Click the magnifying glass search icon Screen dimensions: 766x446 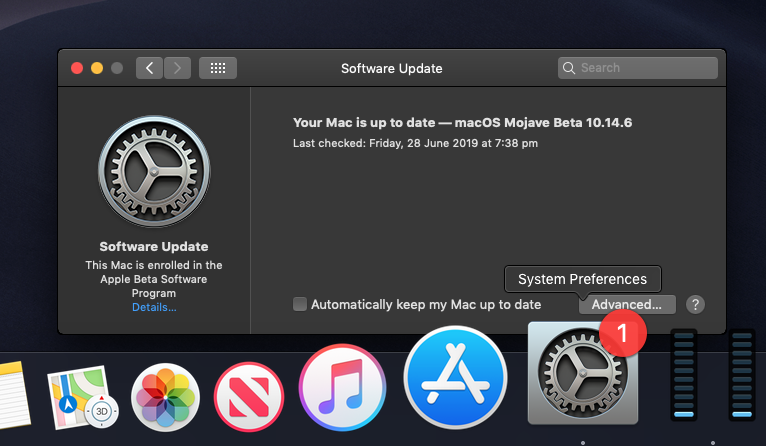[569, 68]
